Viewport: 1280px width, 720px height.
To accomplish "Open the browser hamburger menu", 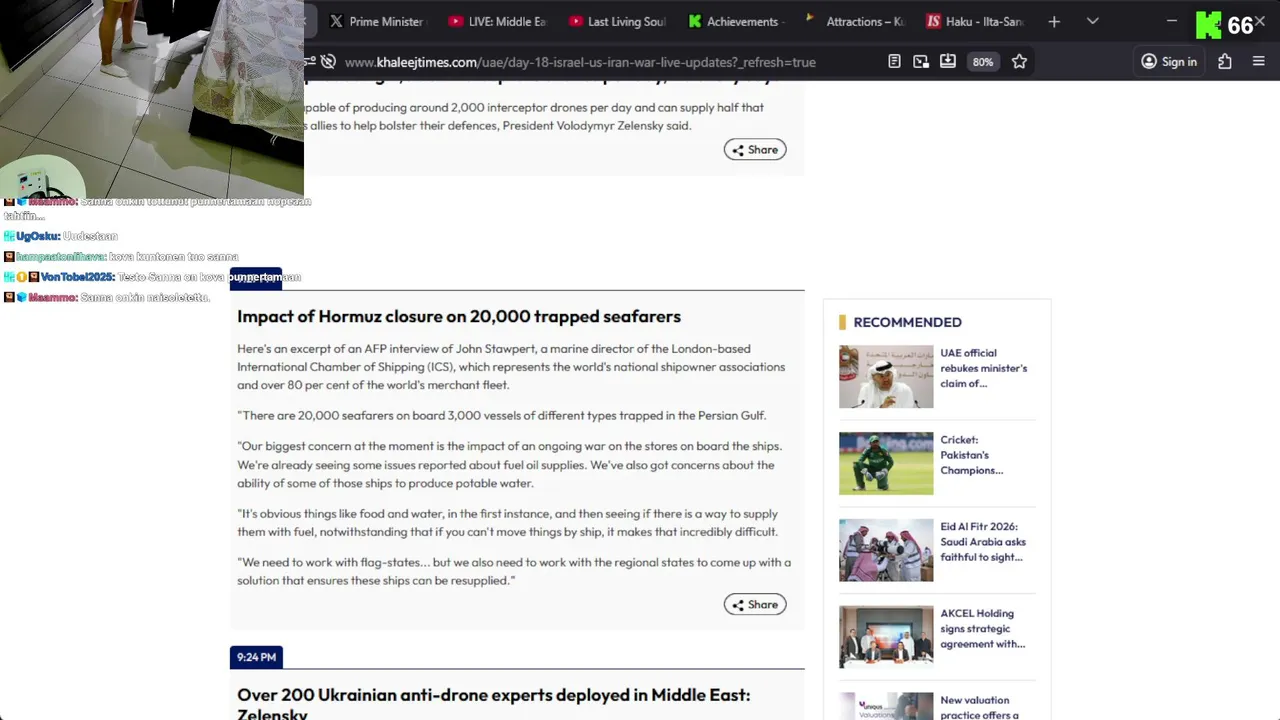I will (1259, 61).
